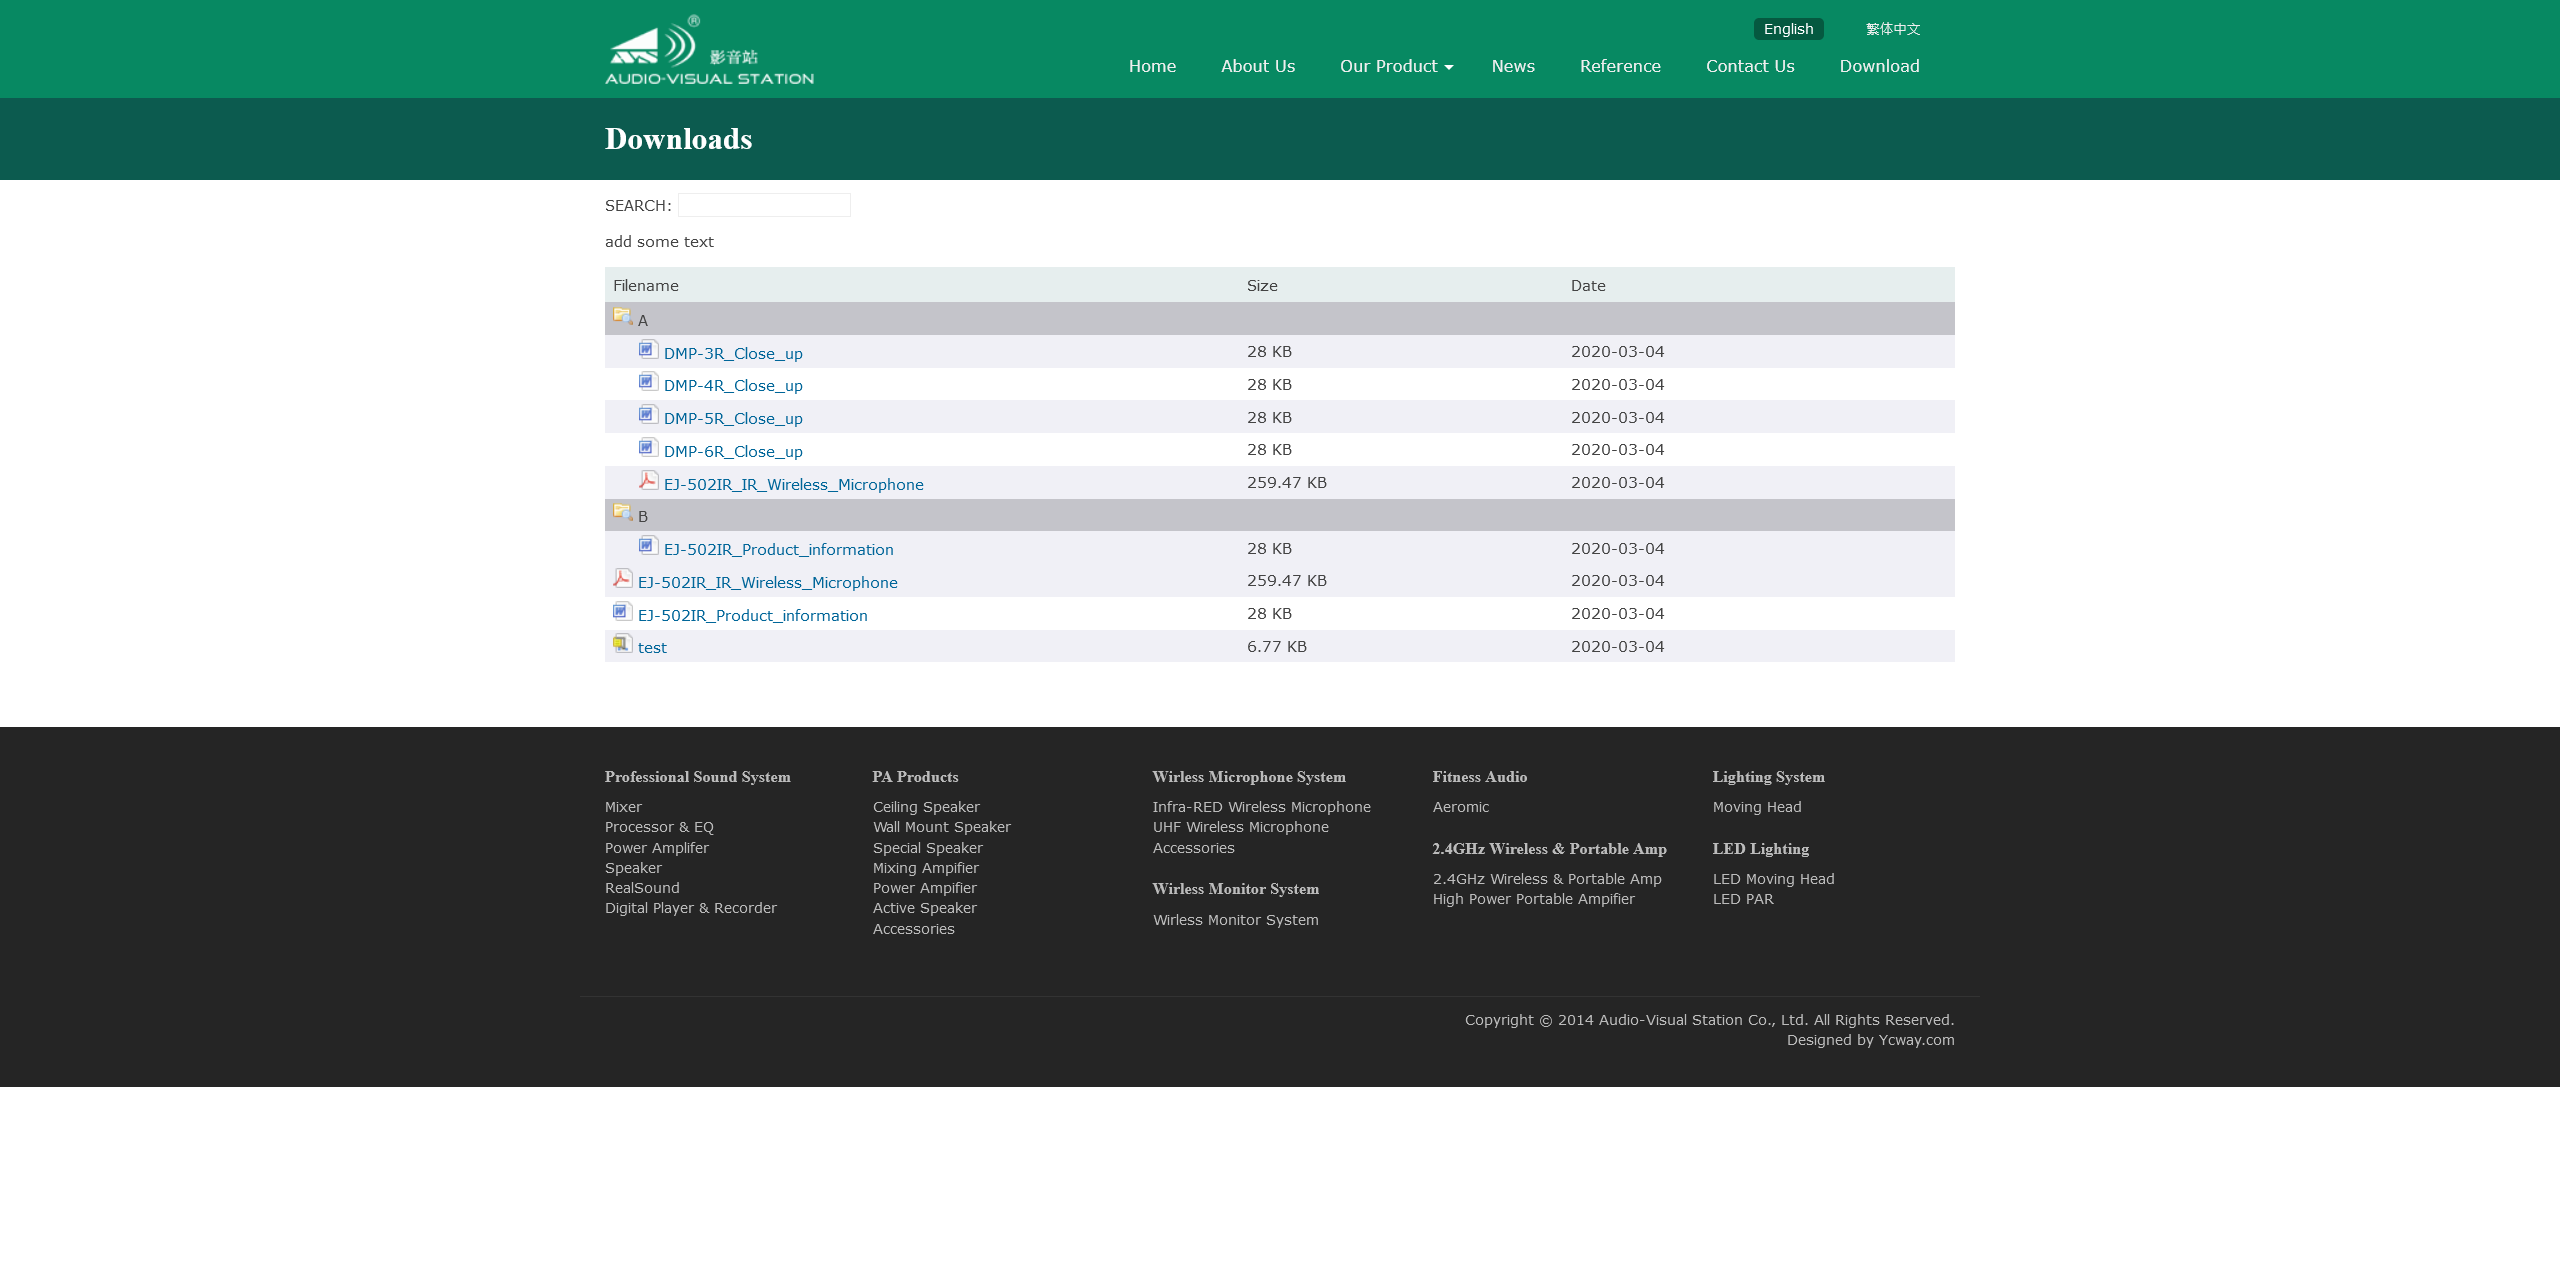Collapse folder A row
This screenshot has width=2560, height=1273.
coord(1279,319)
